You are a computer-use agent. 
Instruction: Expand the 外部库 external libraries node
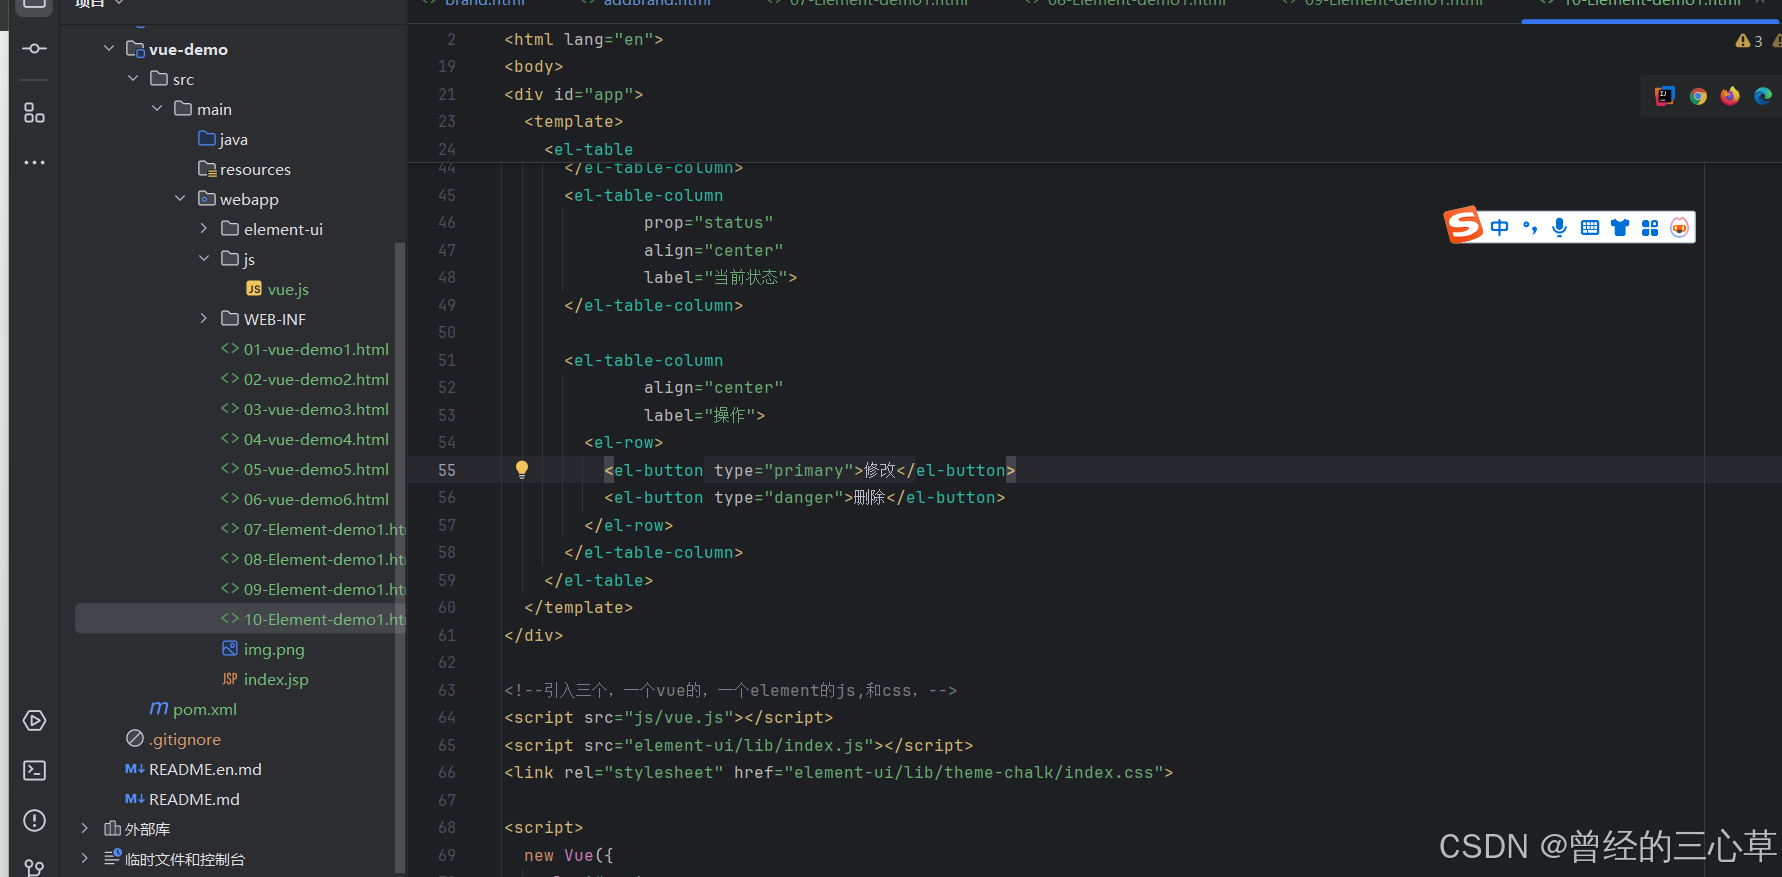pos(84,828)
